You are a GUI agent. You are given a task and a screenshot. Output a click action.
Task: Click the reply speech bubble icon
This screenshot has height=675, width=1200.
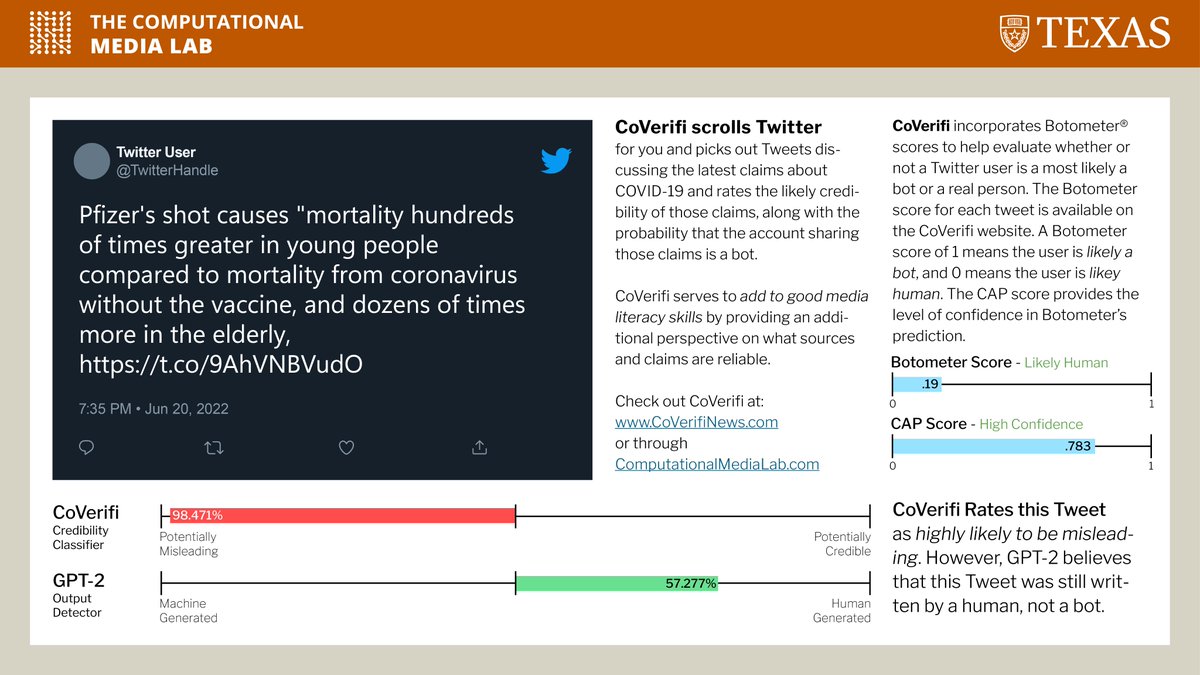(x=86, y=447)
